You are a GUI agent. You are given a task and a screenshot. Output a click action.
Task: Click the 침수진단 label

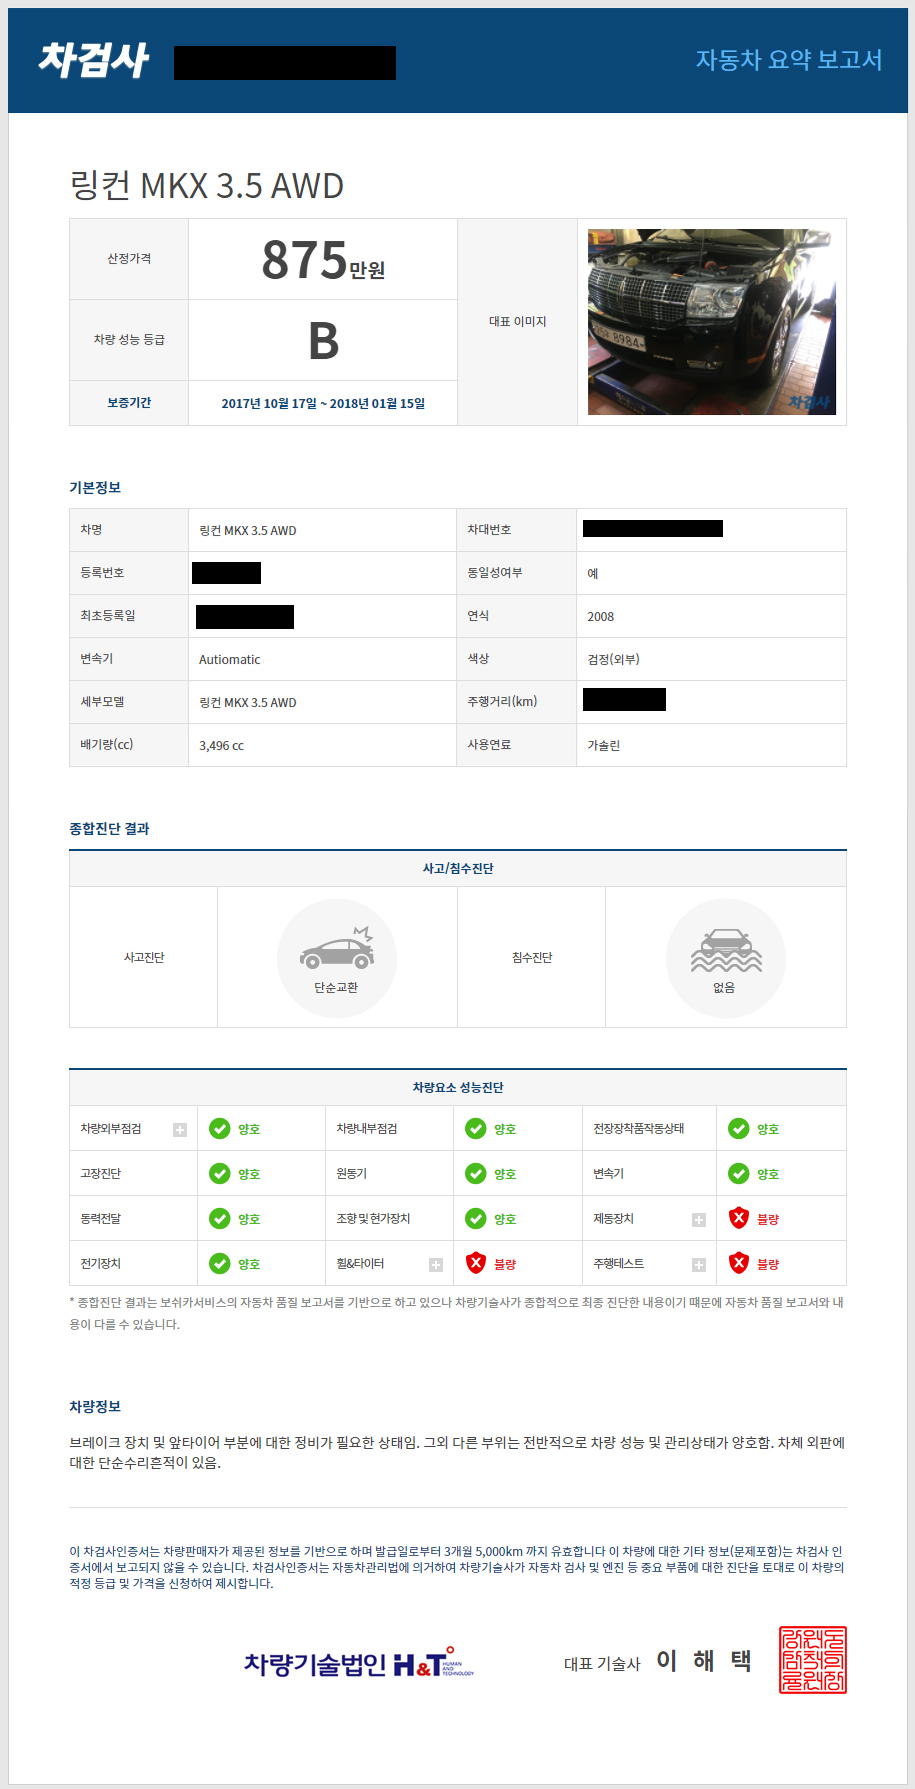532,958
